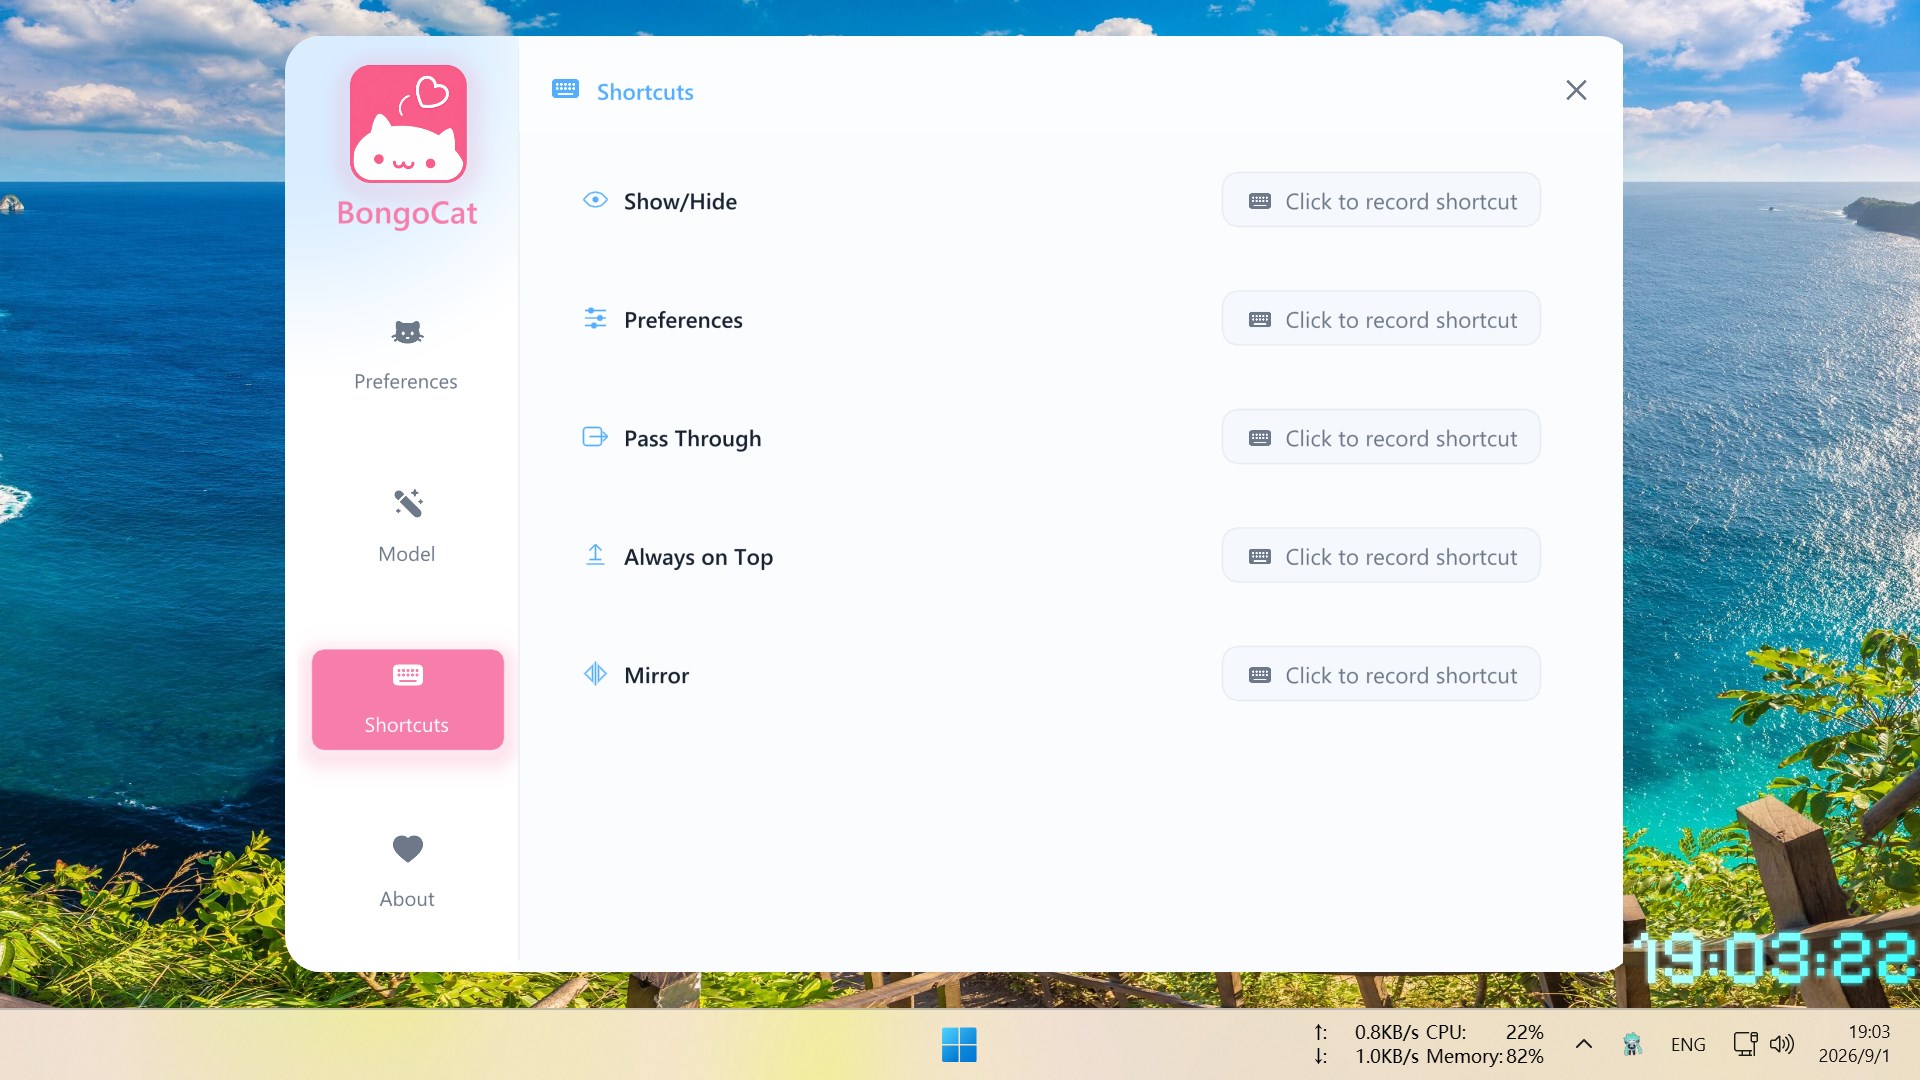The width and height of the screenshot is (1920, 1080).
Task: Click the Shortcuts header title
Action: (x=645, y=92)
